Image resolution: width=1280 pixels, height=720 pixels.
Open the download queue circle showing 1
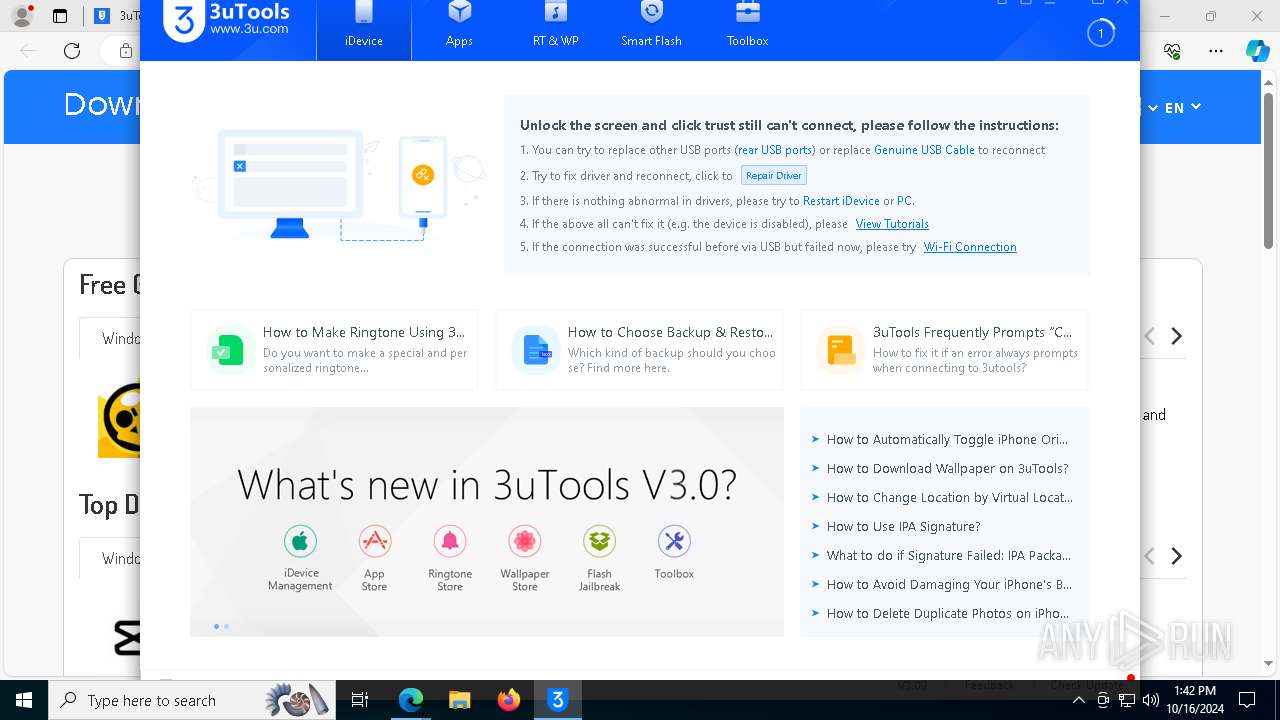pos(1100,33)
